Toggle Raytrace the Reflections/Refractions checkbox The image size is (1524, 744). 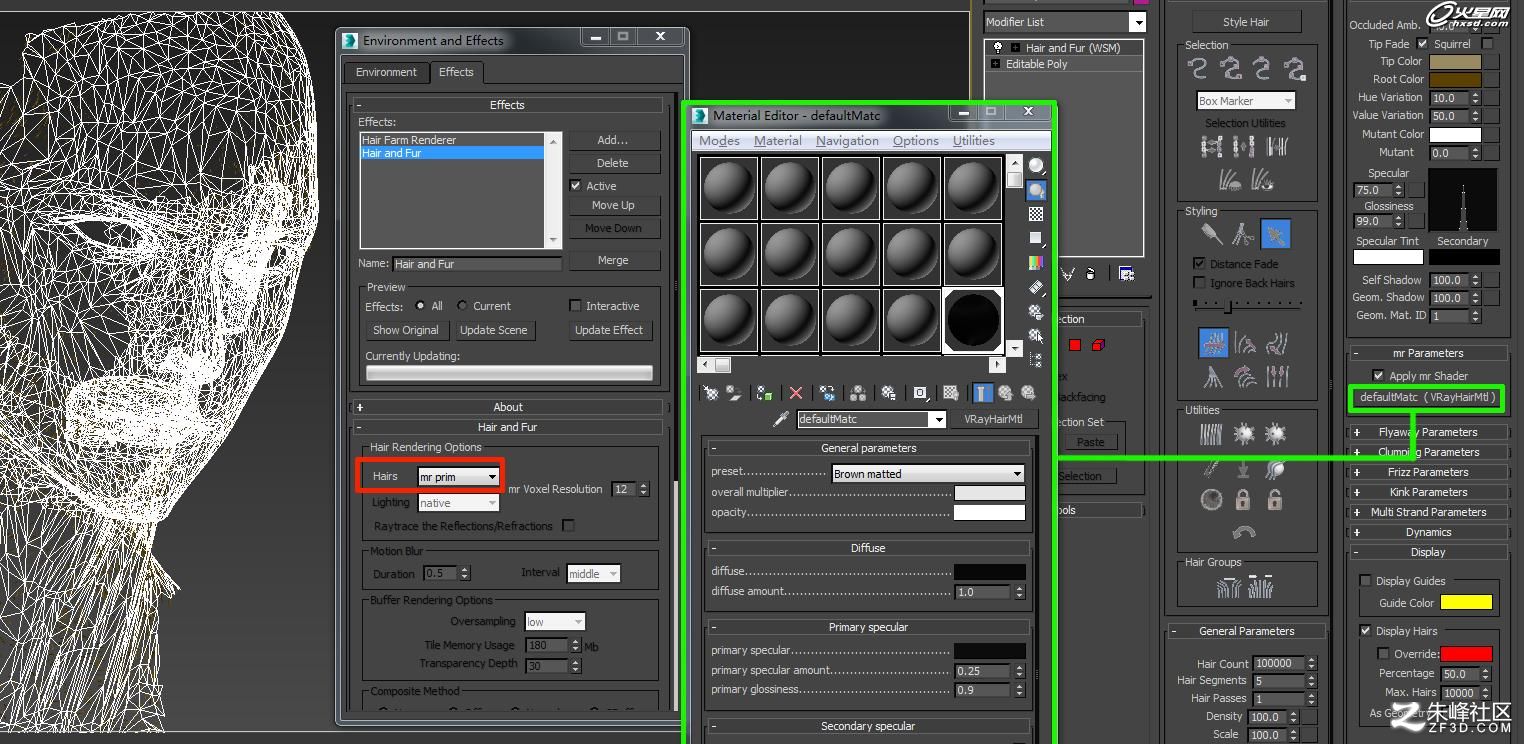click(568, 525)
